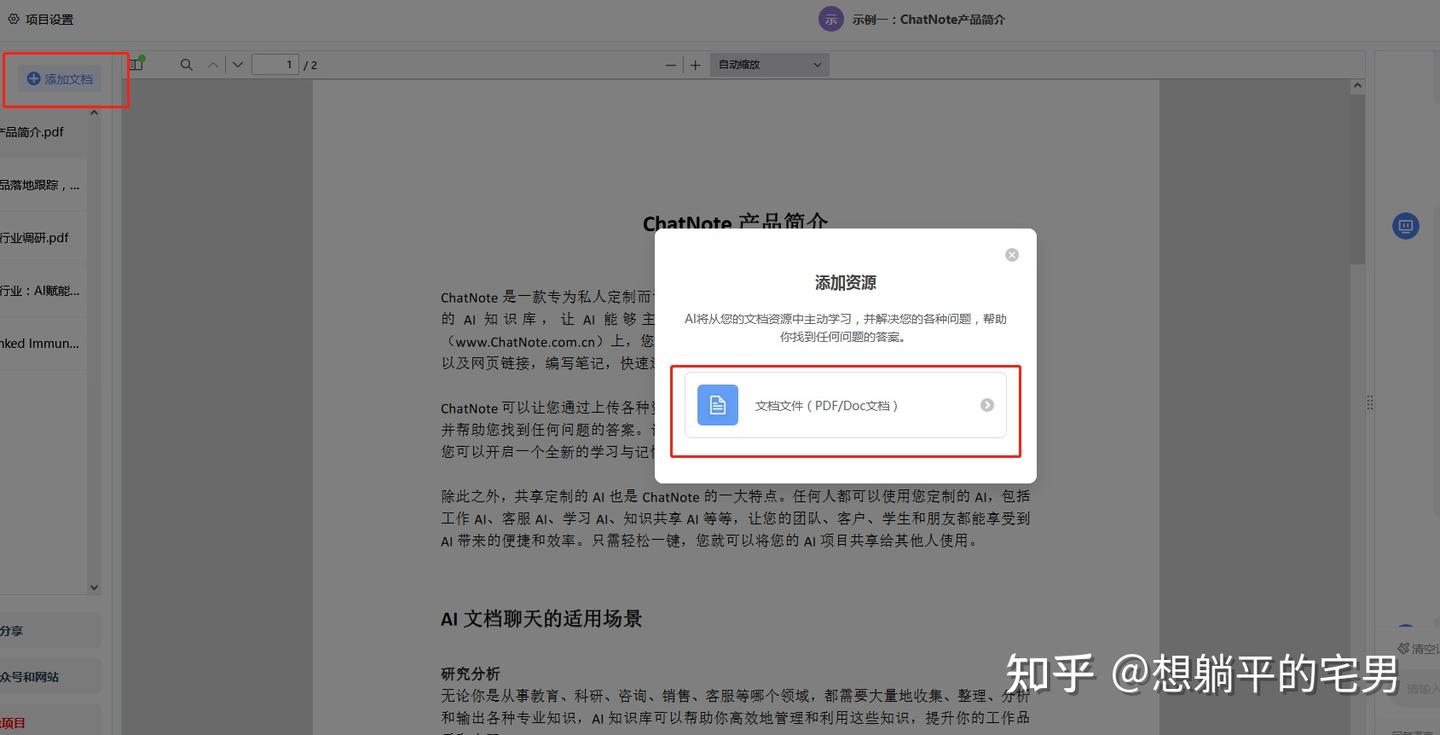Zoom out using the minus icon
This screenshot has height=735, width=1440.
coord(671,64)
